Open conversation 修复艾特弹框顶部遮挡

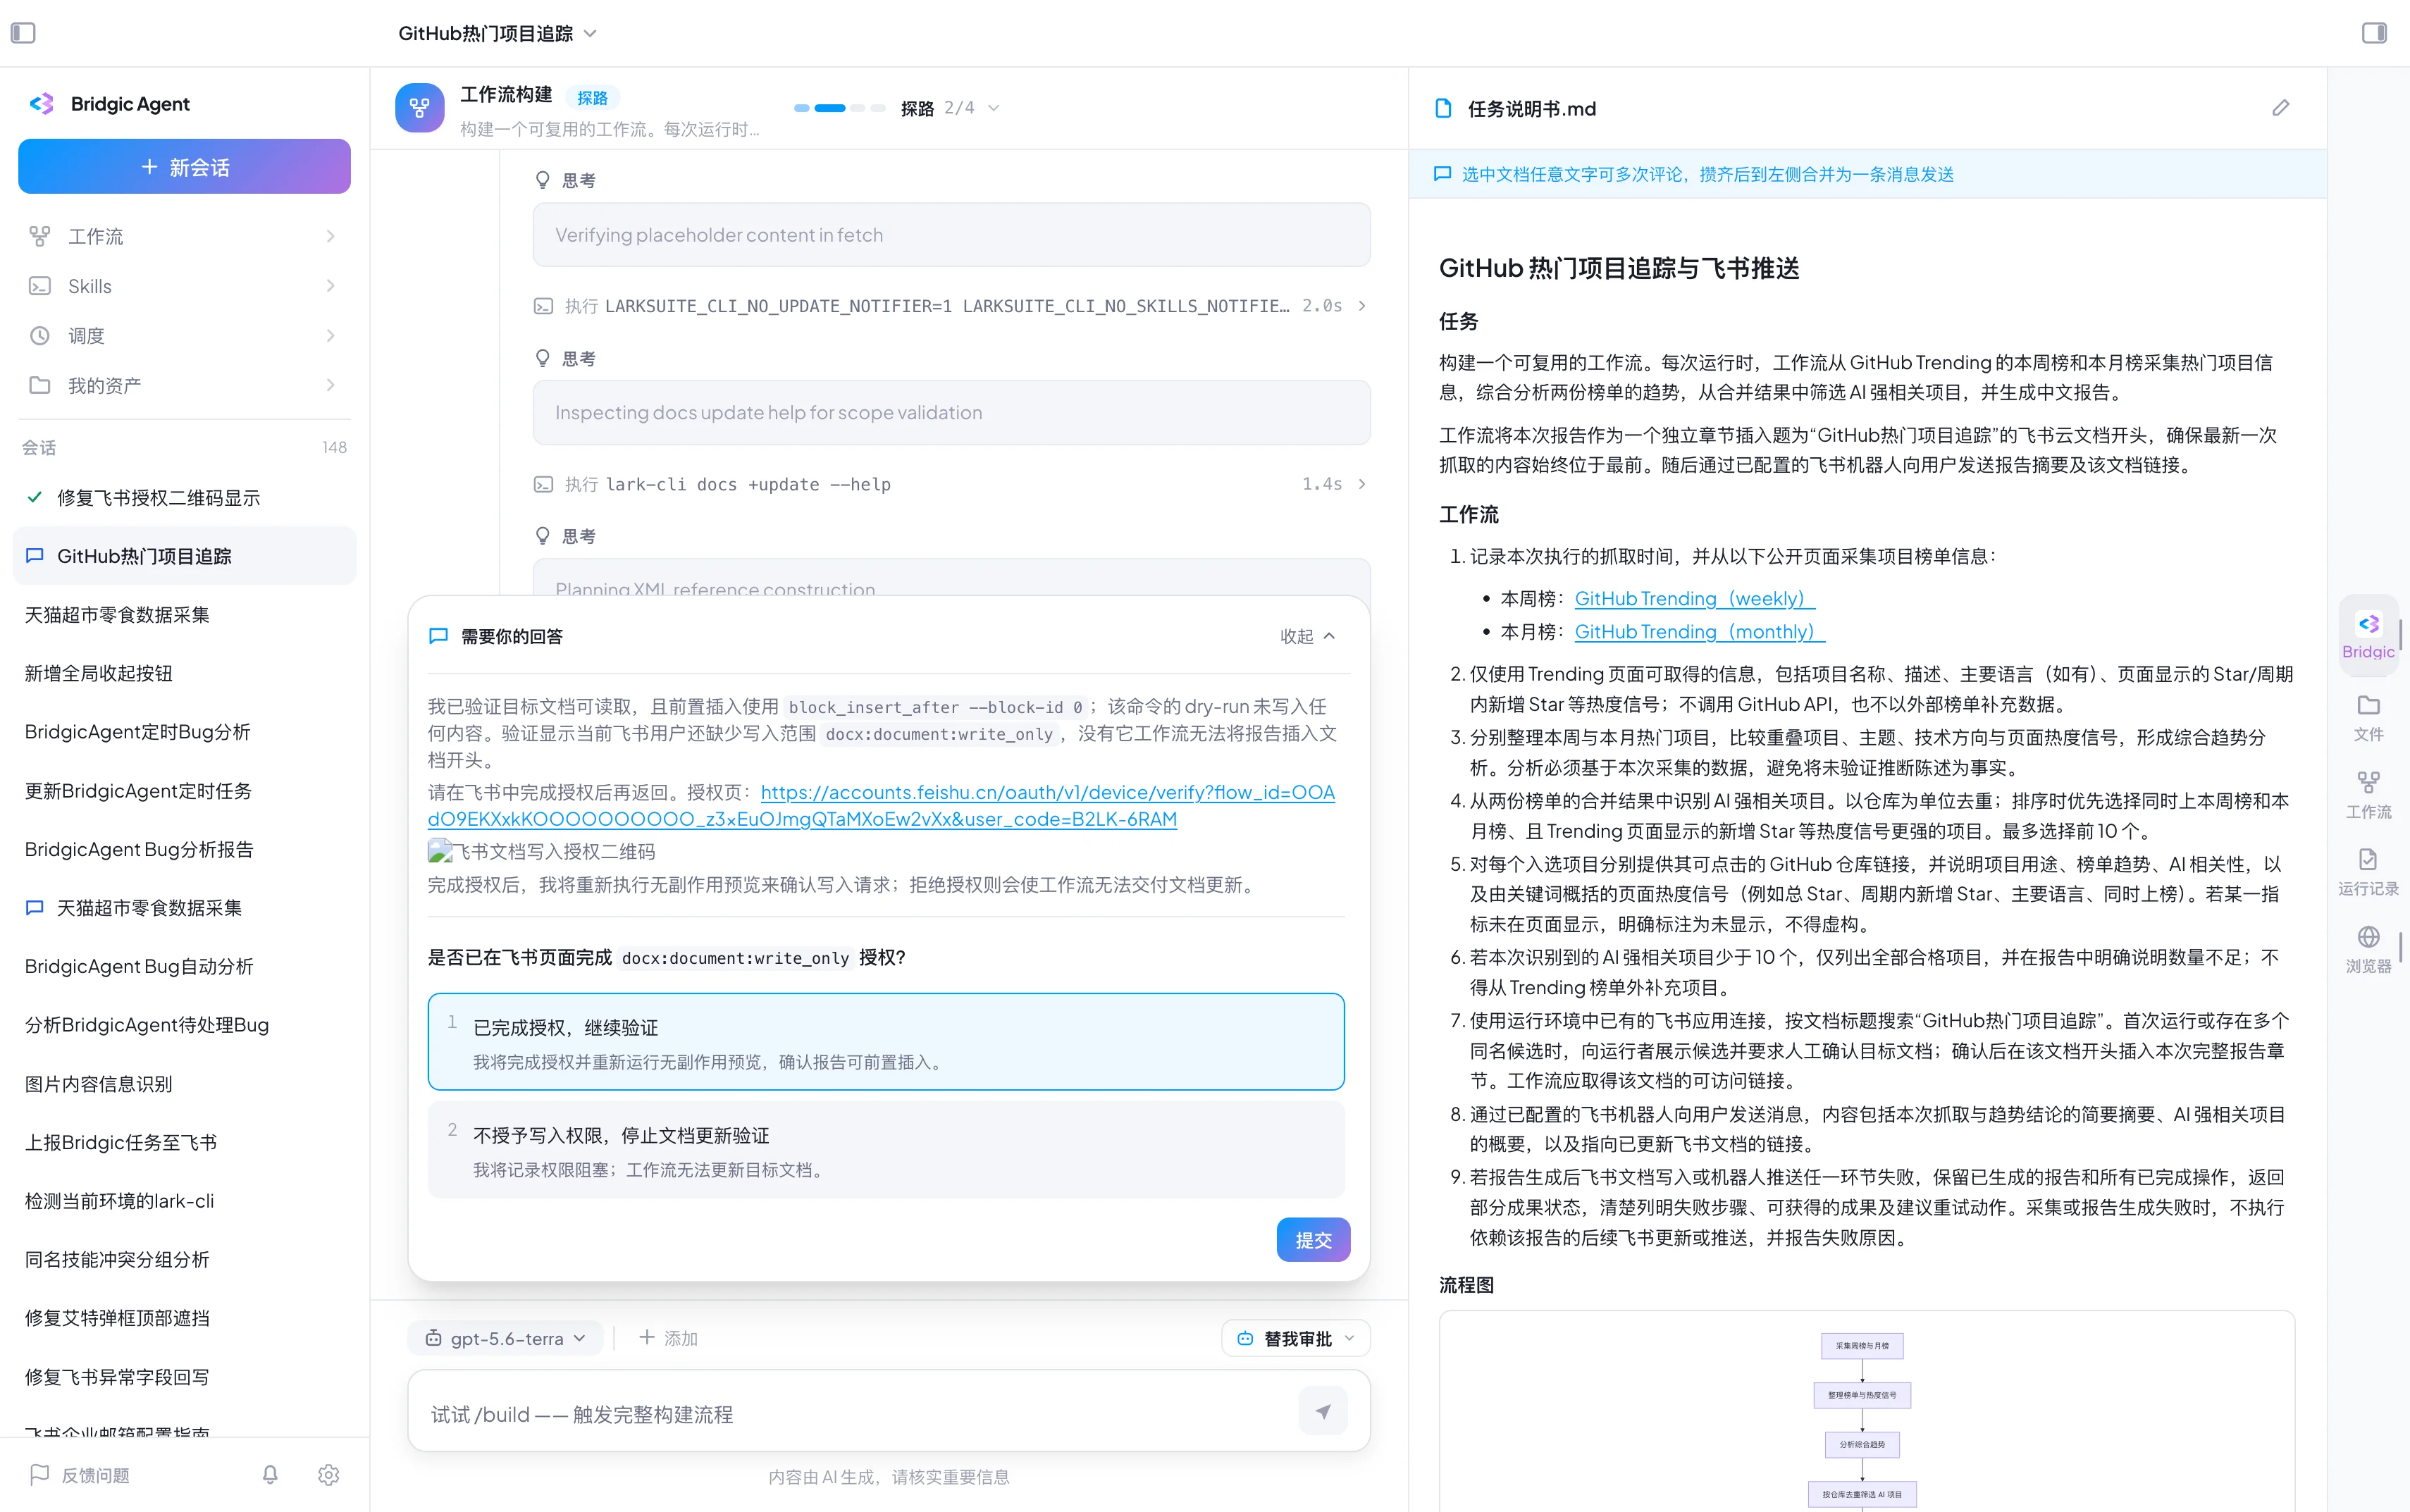coord(185,1318)
